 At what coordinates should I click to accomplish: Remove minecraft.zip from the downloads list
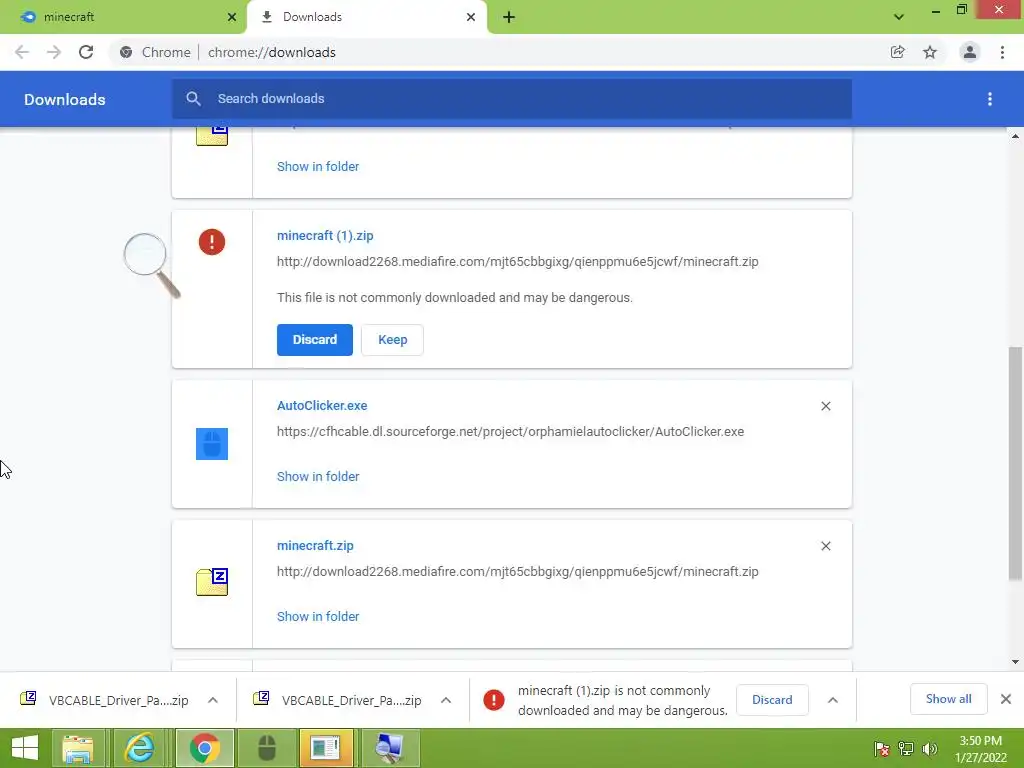point(825,546)
